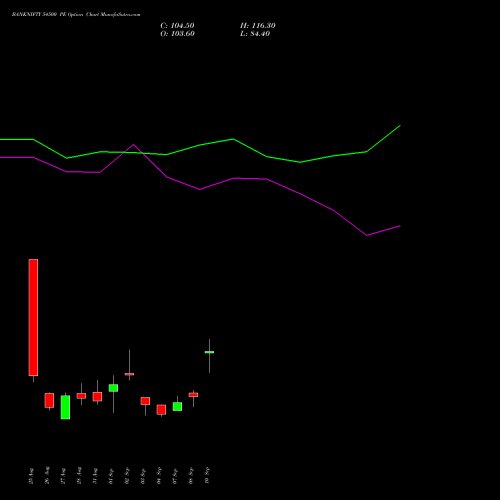Viewport: 500px width, 500px height.
Task: Click the red 26 Aug candlestick
Action: click(x=49, y=400)
